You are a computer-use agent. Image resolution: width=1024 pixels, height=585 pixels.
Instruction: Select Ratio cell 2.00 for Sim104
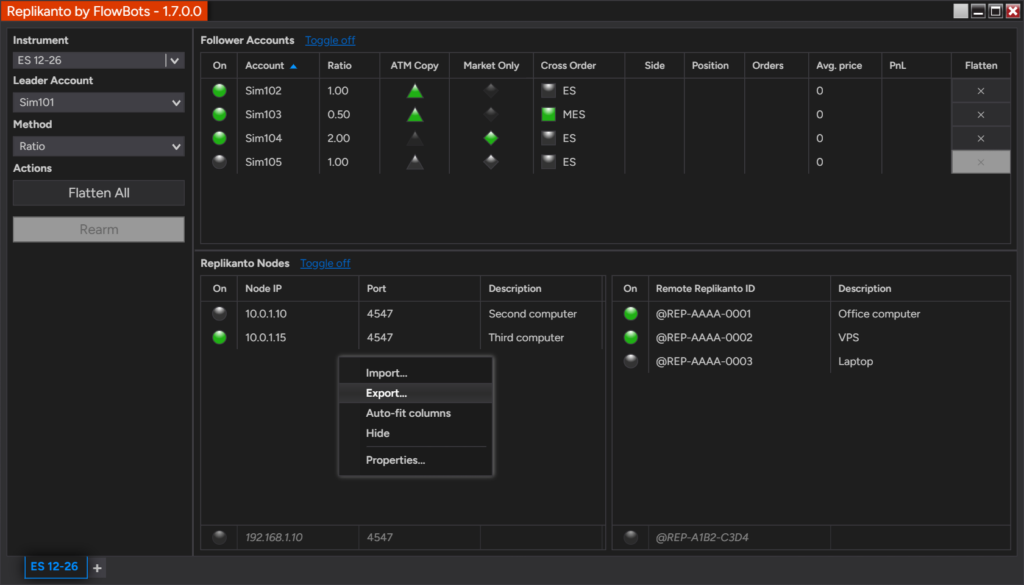(x=349, y=138)
